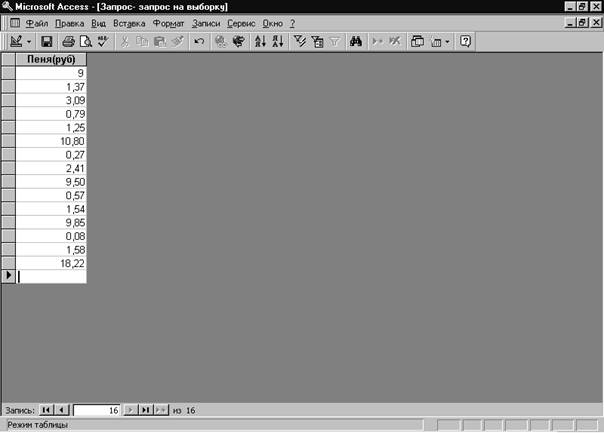Click the Paste clipboard icon
This screenshot has width=604, height=433.
(159, 41)
